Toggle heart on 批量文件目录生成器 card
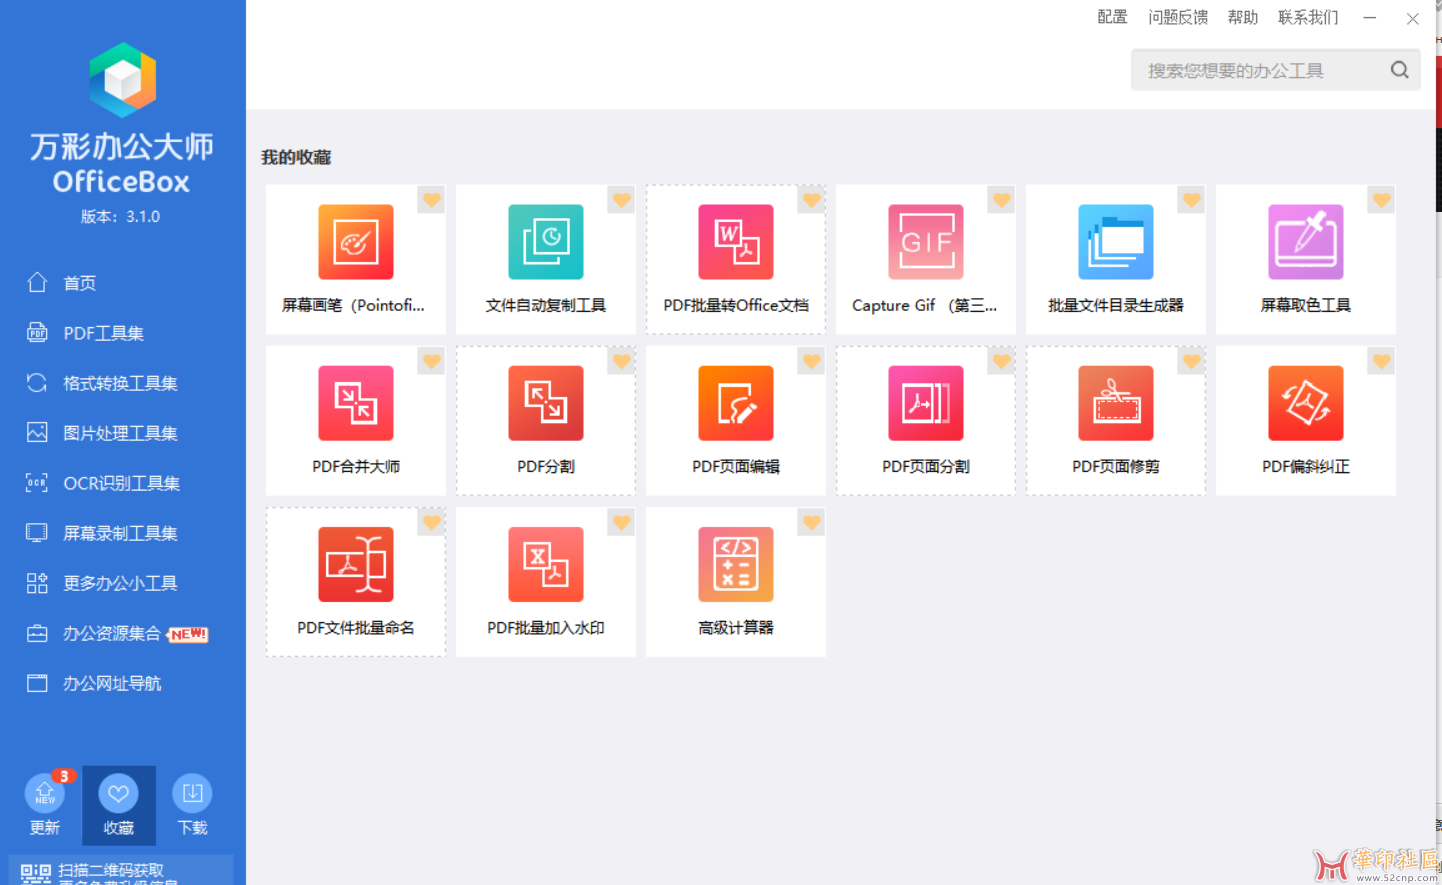Screen dimensions: 1442x885 tap(1191, 200)
